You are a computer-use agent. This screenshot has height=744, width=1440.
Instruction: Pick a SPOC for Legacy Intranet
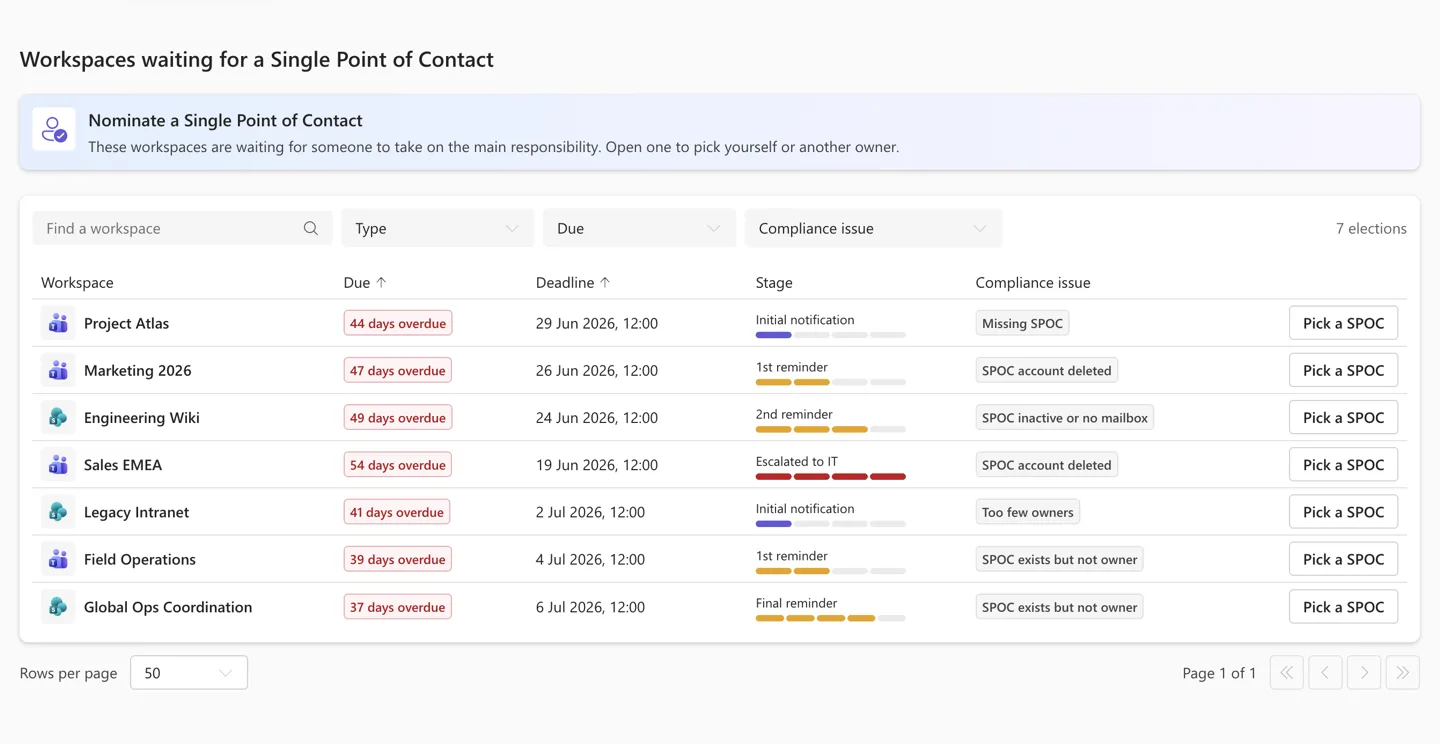[x=1343, y=512]
